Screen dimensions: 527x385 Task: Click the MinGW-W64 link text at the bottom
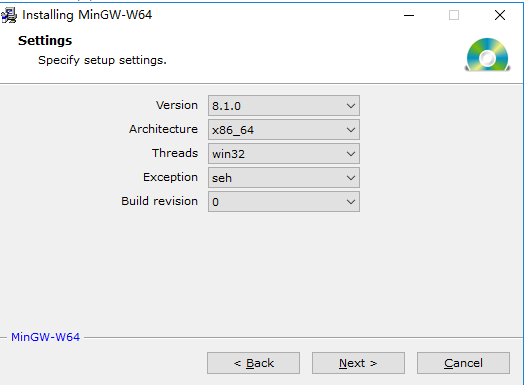(x=45, y=337)
